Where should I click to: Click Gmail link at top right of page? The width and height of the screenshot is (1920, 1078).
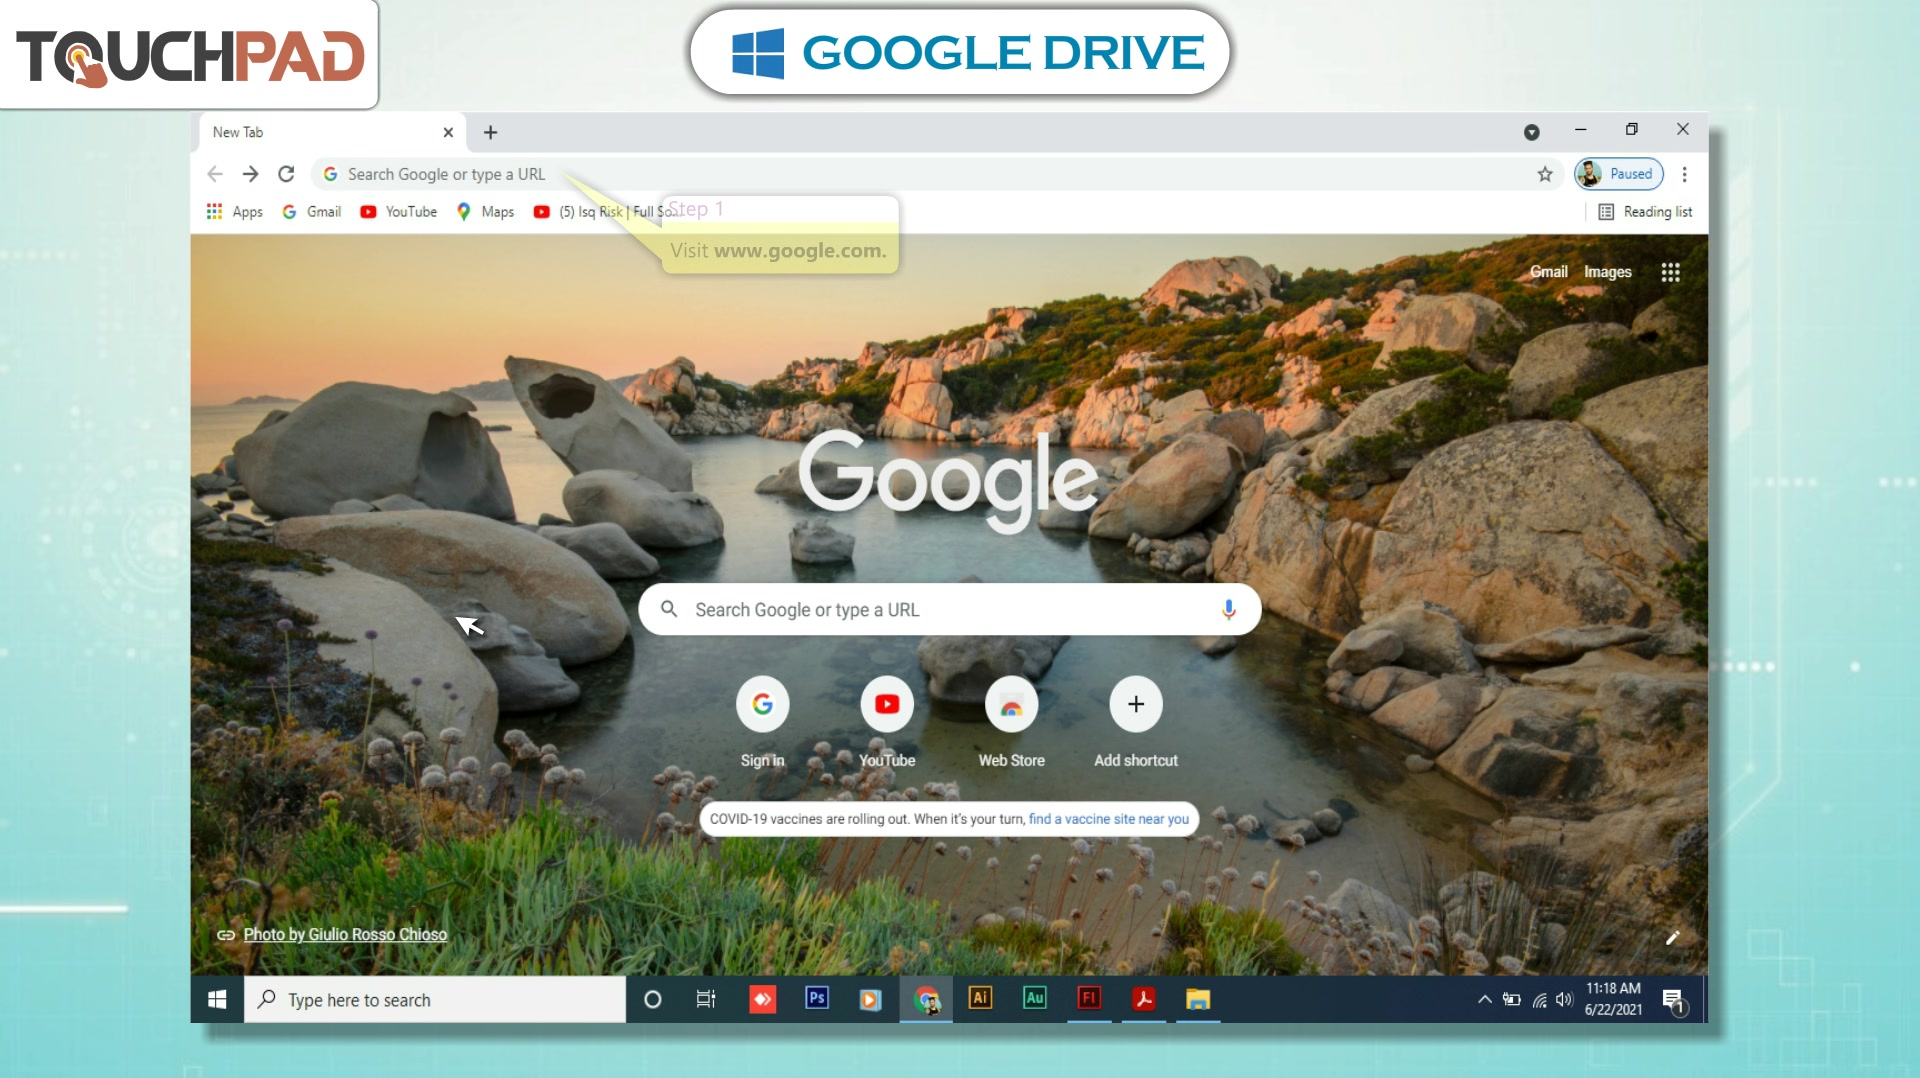[x=1548, y=272]
